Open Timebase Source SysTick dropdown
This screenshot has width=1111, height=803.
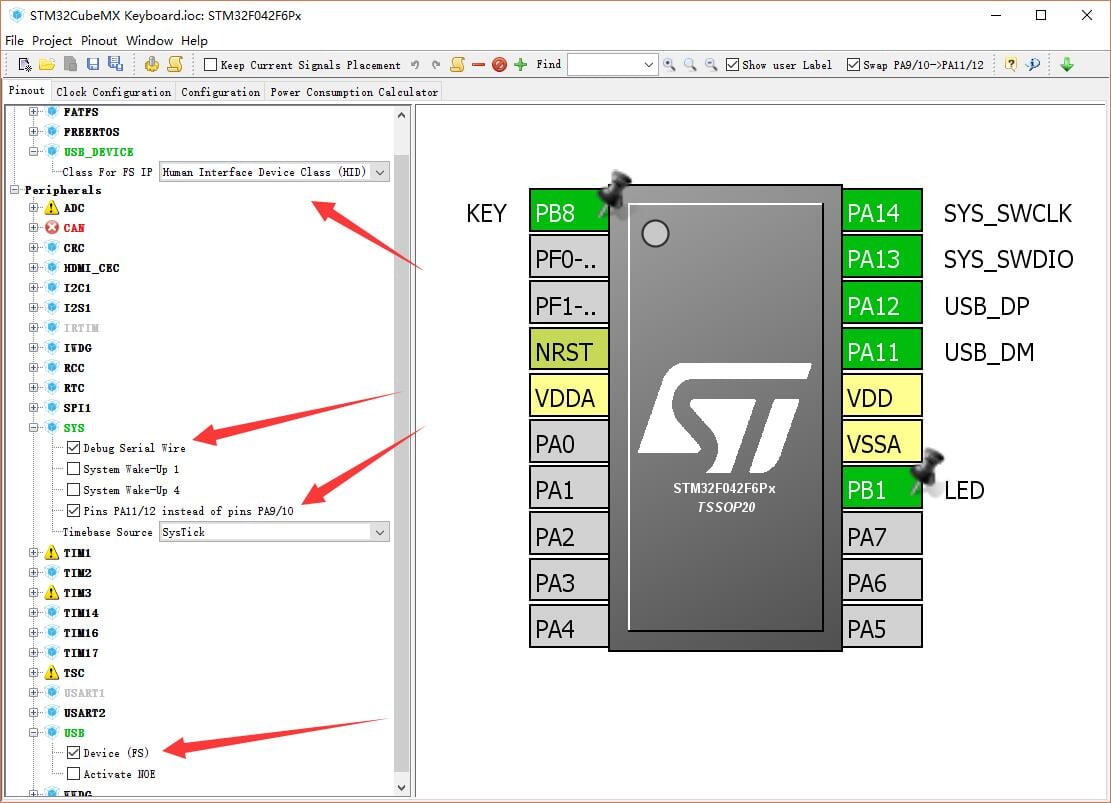pos(380,532)
